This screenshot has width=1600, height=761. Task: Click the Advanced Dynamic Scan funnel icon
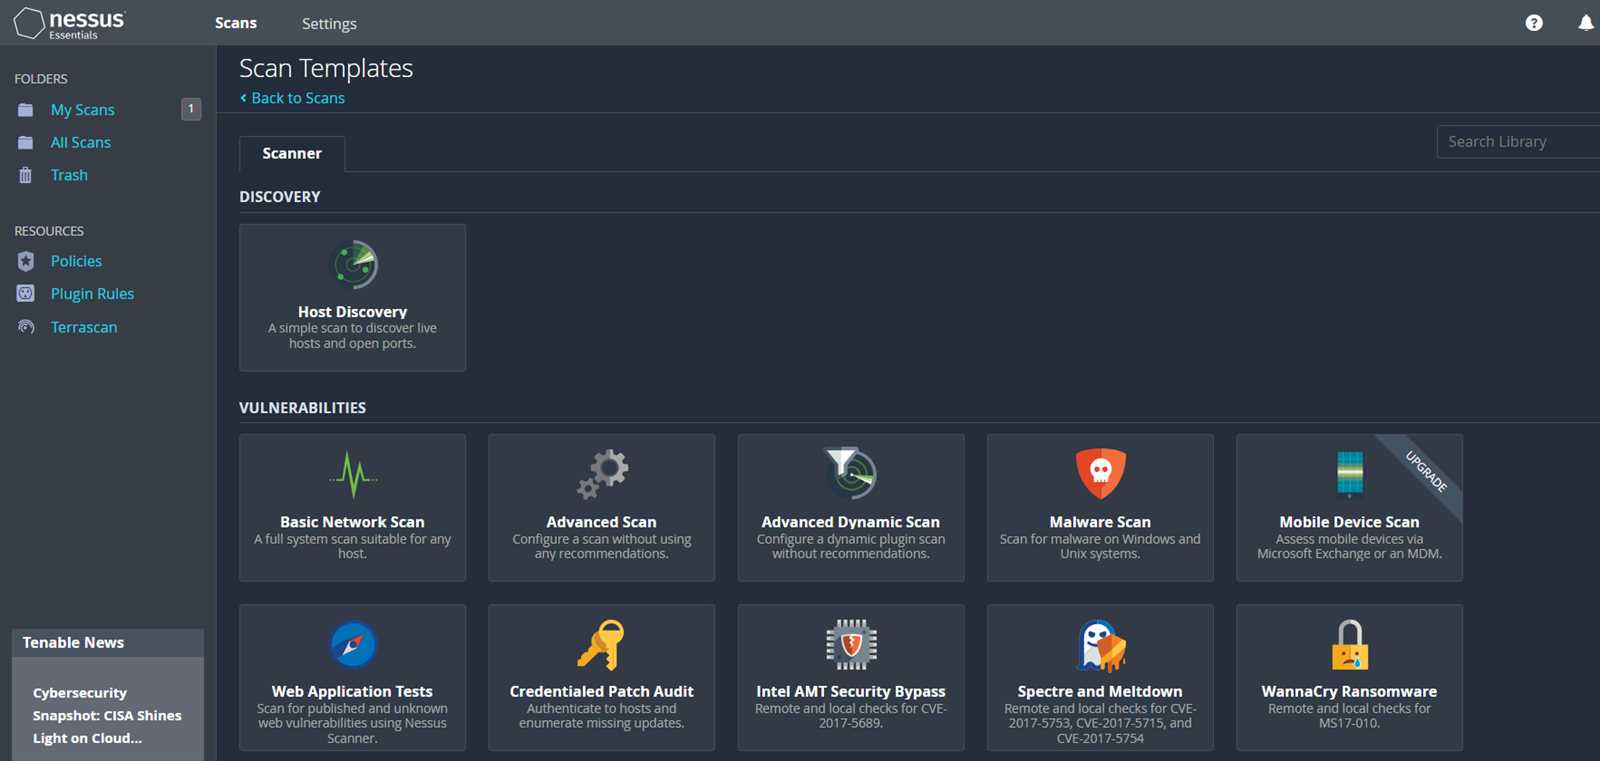(x=851, y=473)
